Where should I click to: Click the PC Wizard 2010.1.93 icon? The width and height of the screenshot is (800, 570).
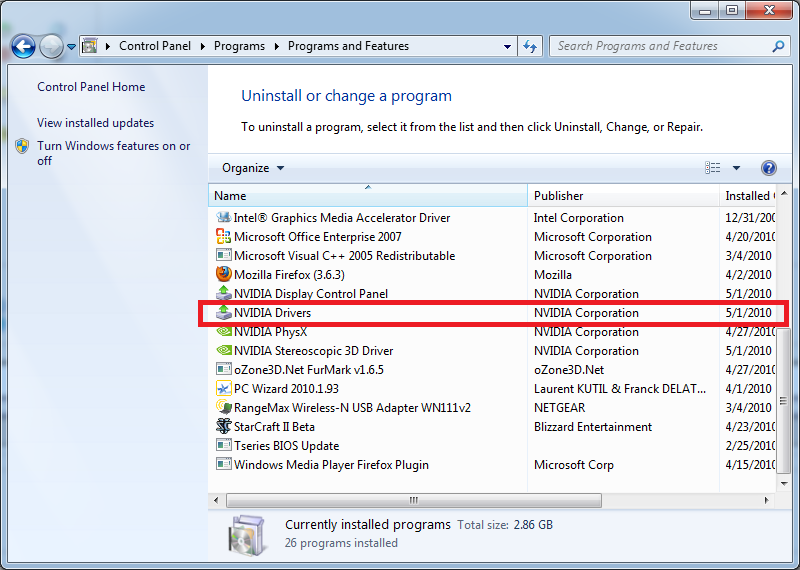223,388
